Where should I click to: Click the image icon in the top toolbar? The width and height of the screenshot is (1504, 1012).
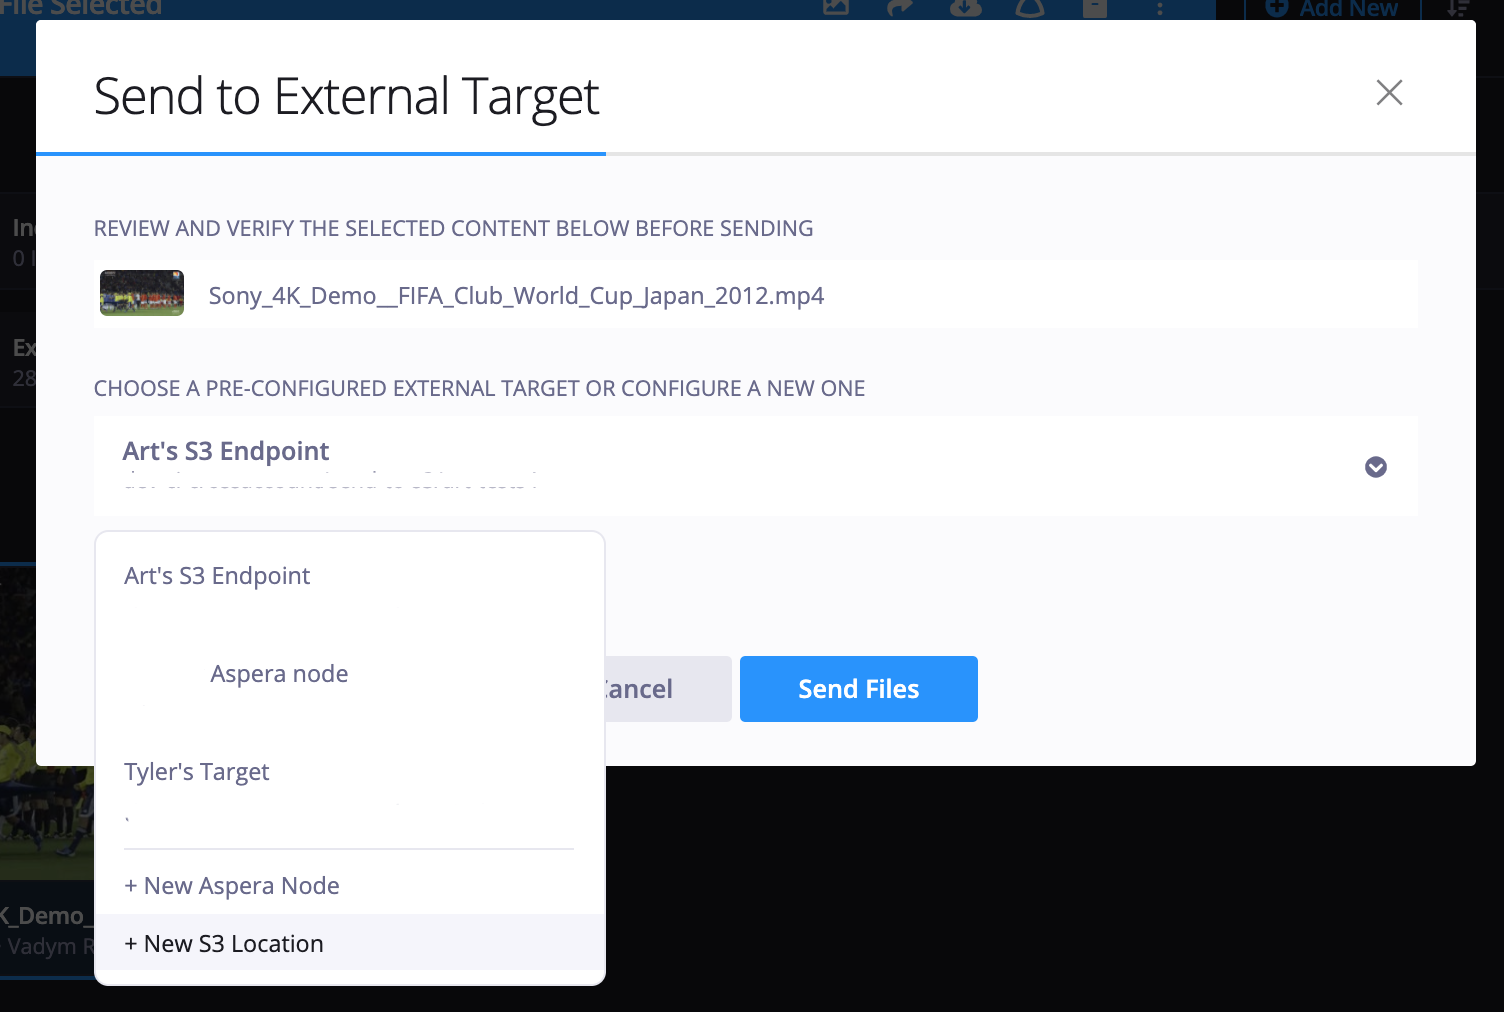836,8
